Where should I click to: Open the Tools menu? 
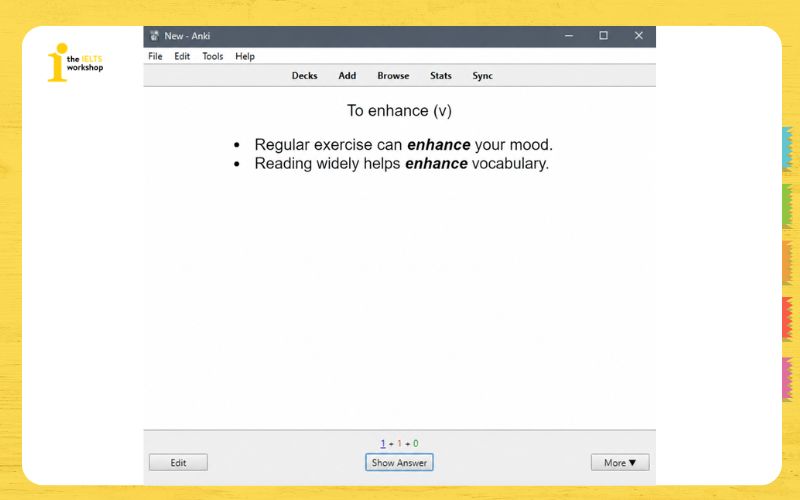coord(212,56)
